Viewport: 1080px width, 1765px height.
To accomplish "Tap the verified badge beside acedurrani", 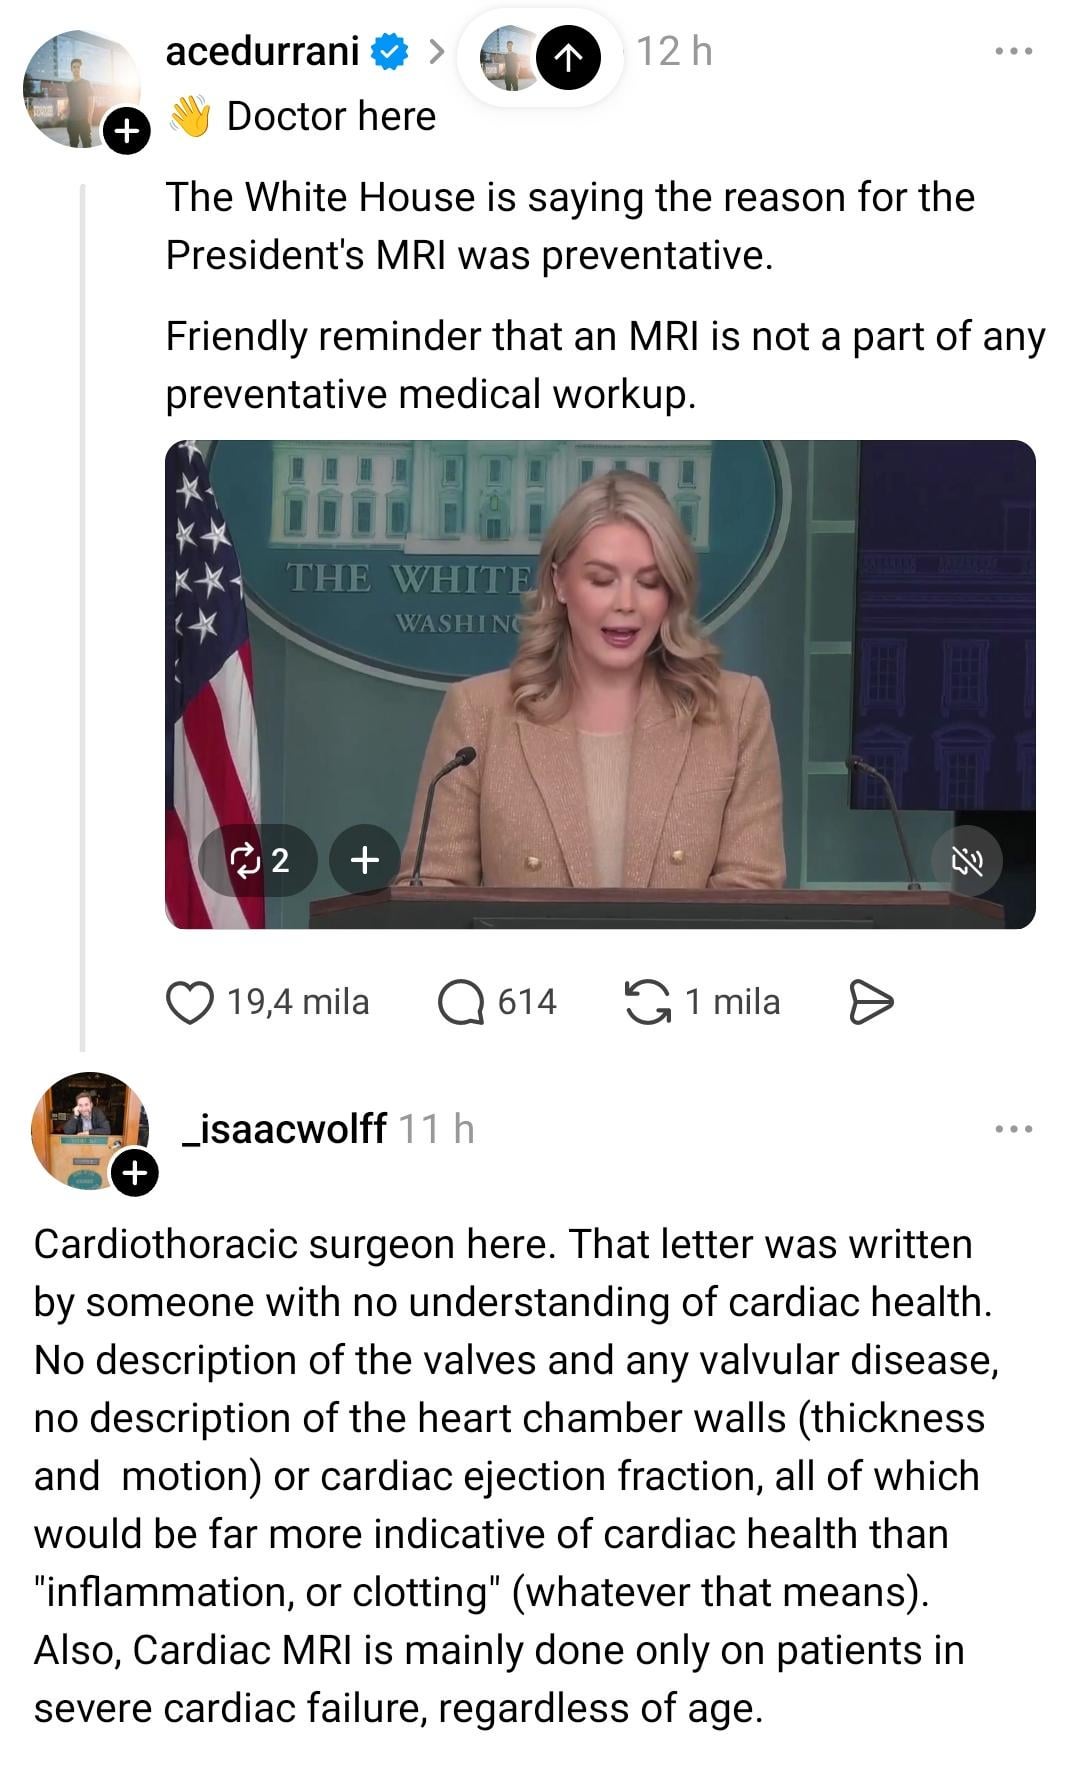I will 390,51.
